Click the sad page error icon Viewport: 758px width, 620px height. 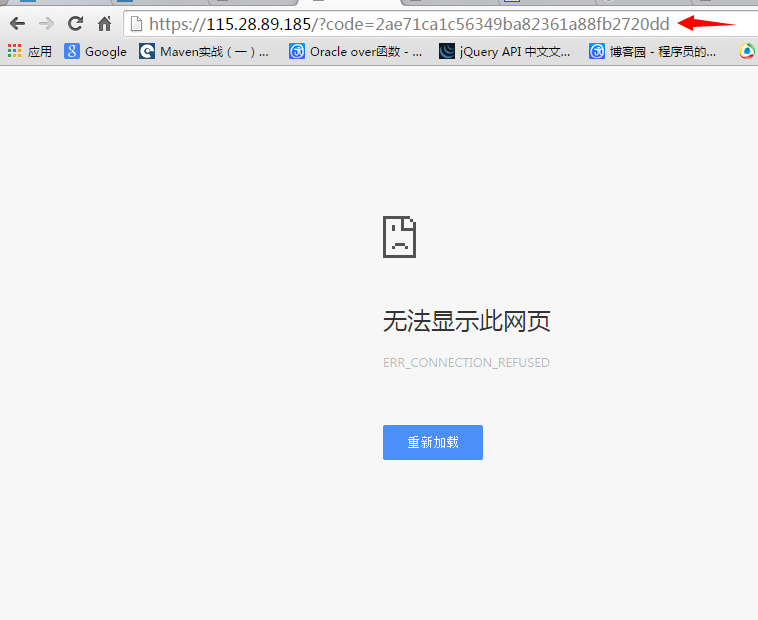(399, 237)
